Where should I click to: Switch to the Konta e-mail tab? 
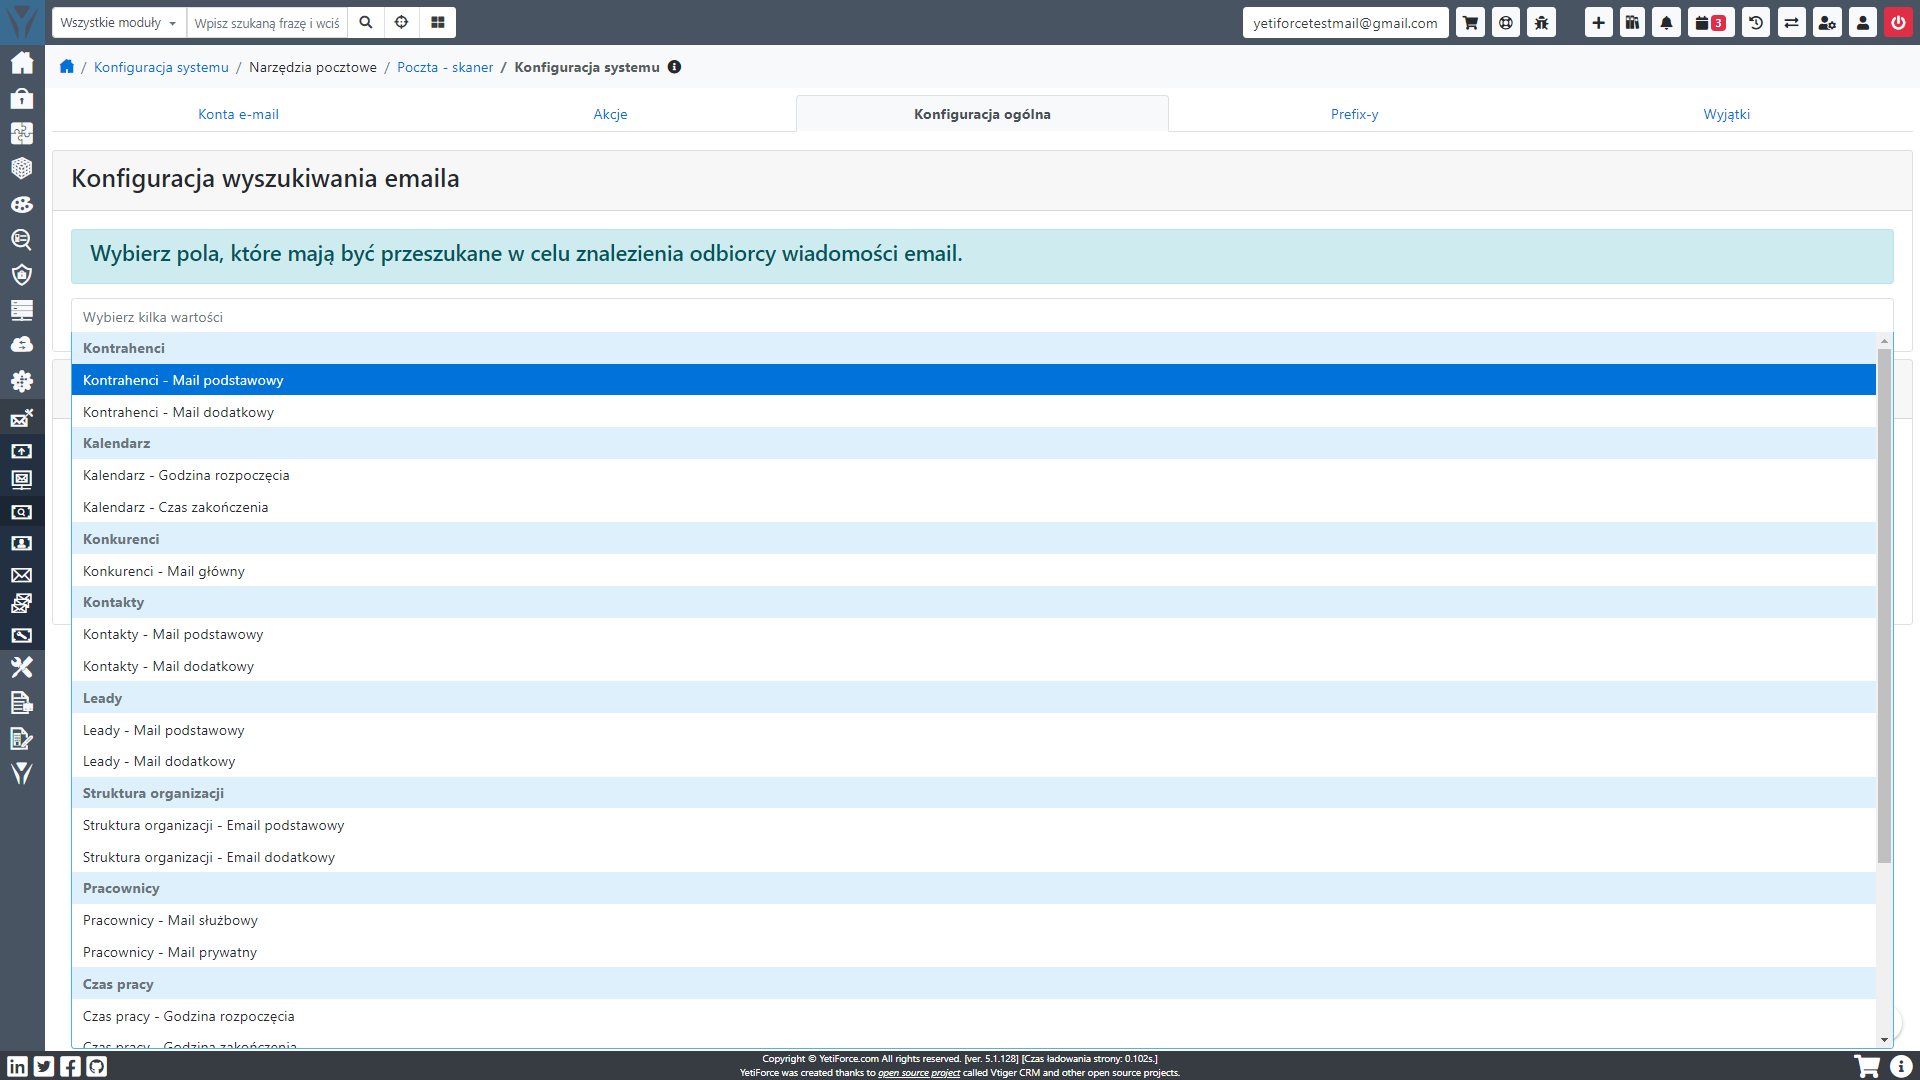pyautogui.click(x=238, y=114)
